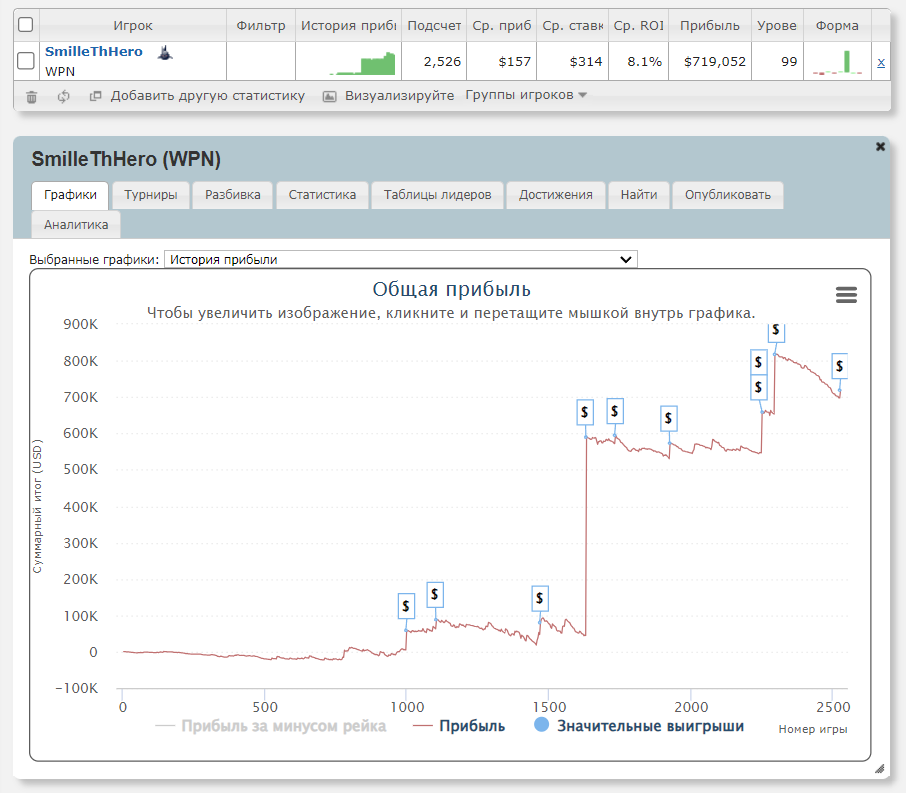Click Добавить другую статистику
906x793 pixels.
click(x=206, y=96)
